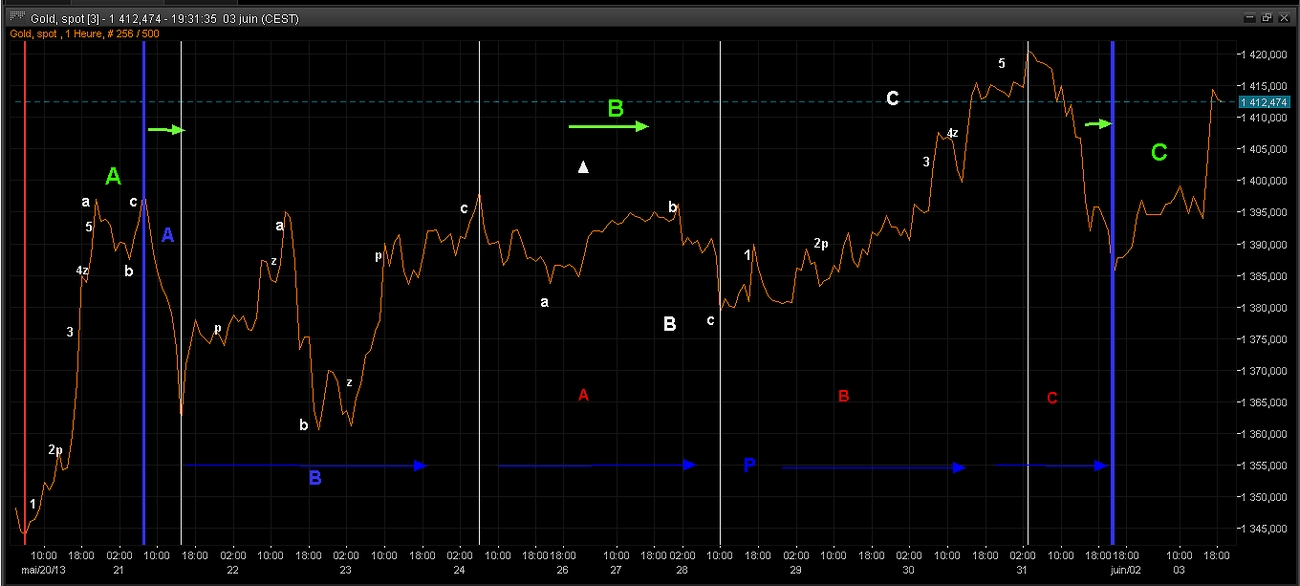The image size is (1300, 586).
Task: Select the red vertical line at chart start
Action: (25, 300)
